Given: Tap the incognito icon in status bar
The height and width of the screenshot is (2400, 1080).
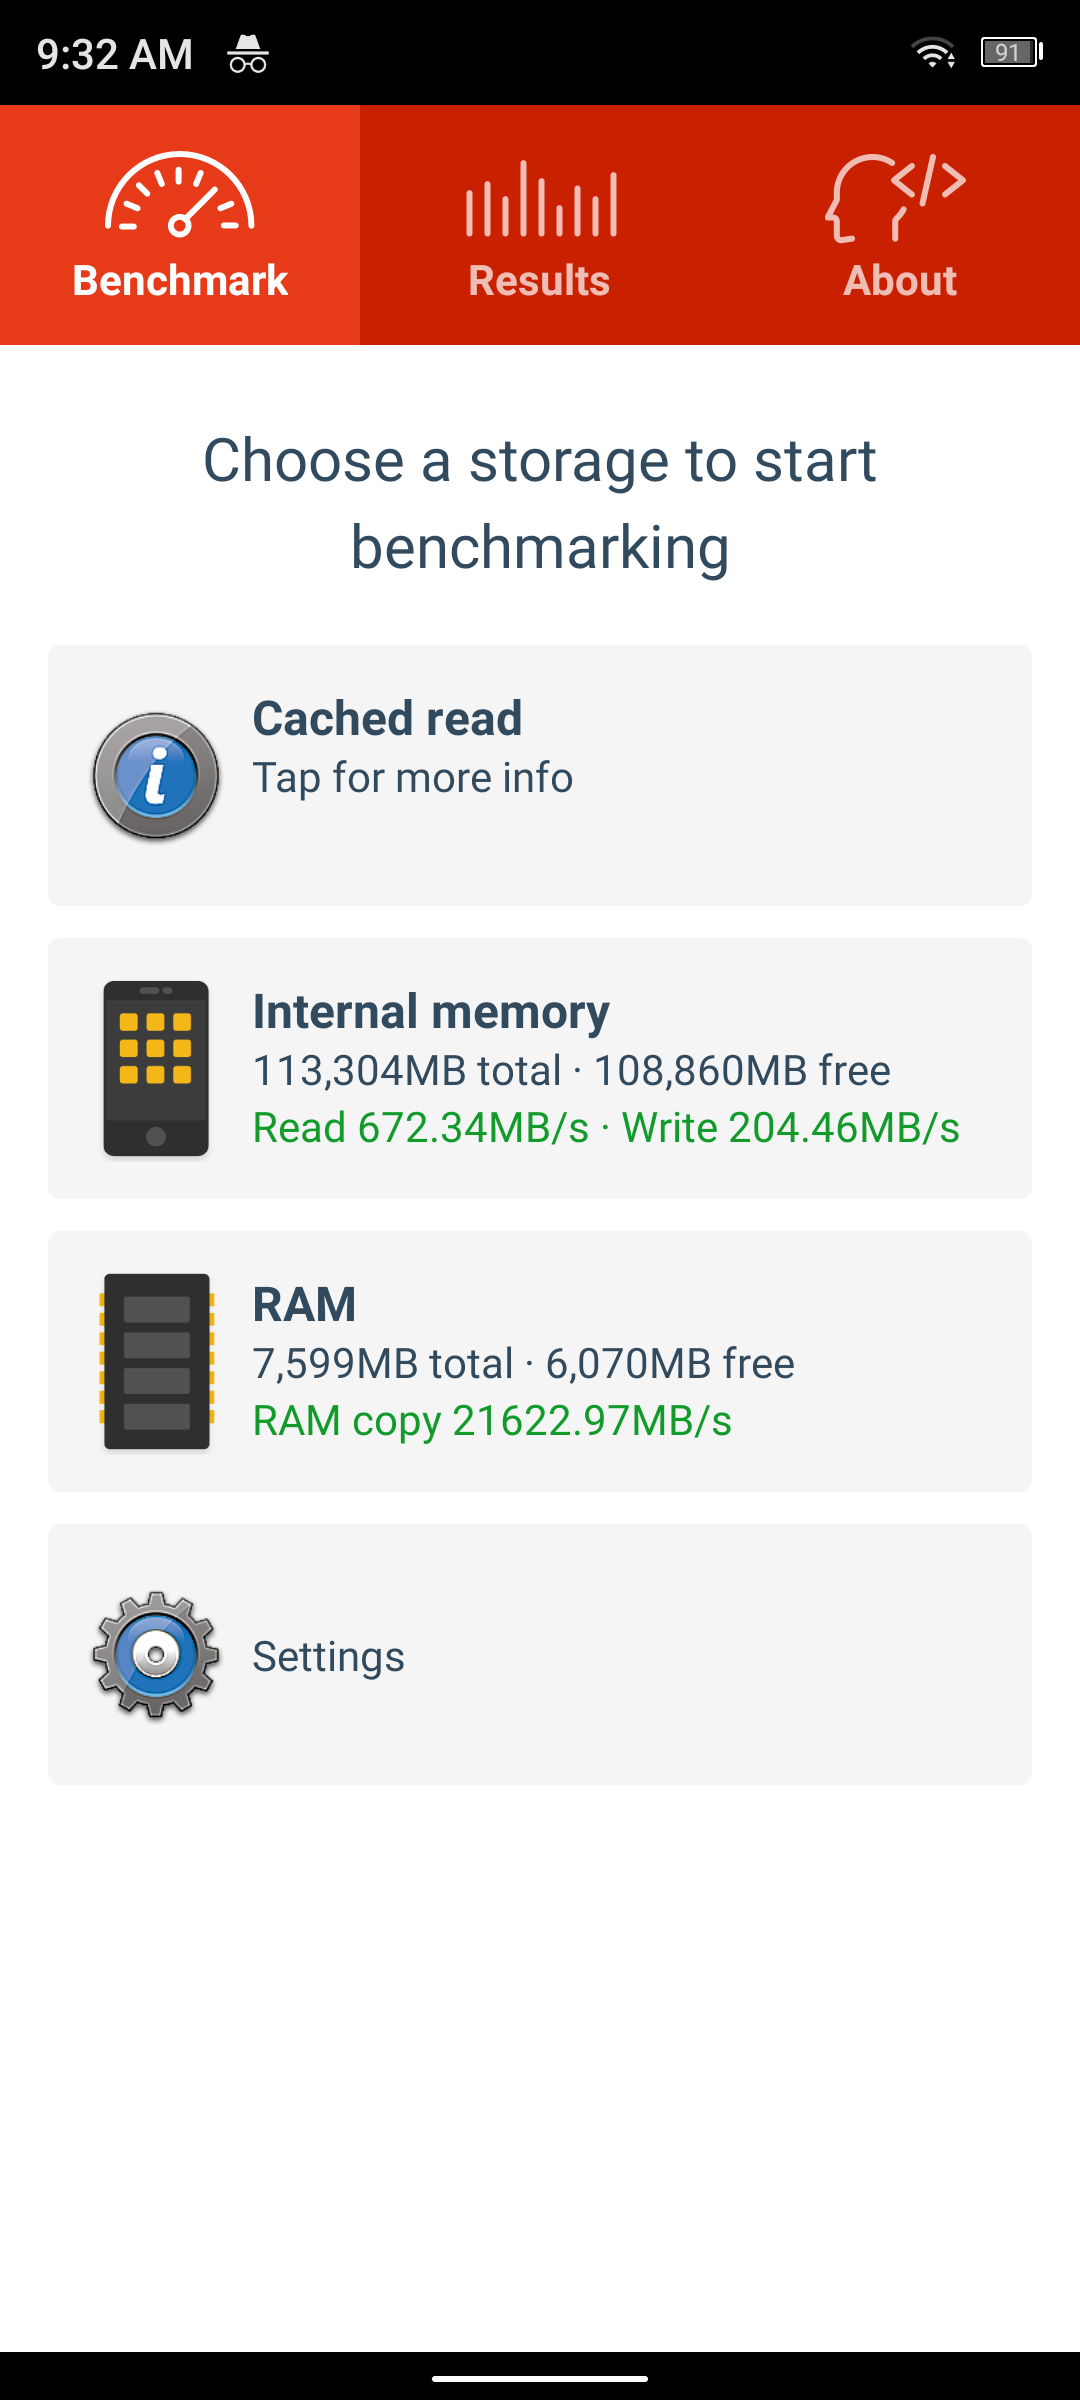Looking at the screenshot, I should (x=248, y=53).
